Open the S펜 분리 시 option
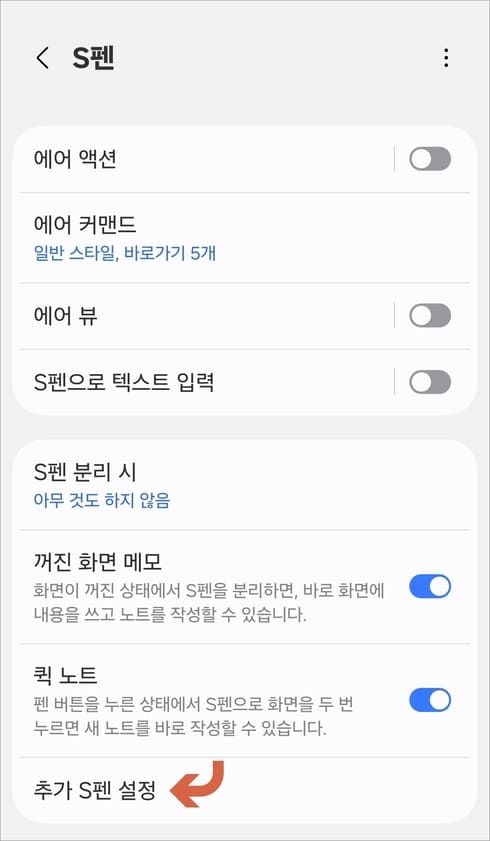Image resolution: width=490 pixels, height=841 pixels. (x=244, y=485)
